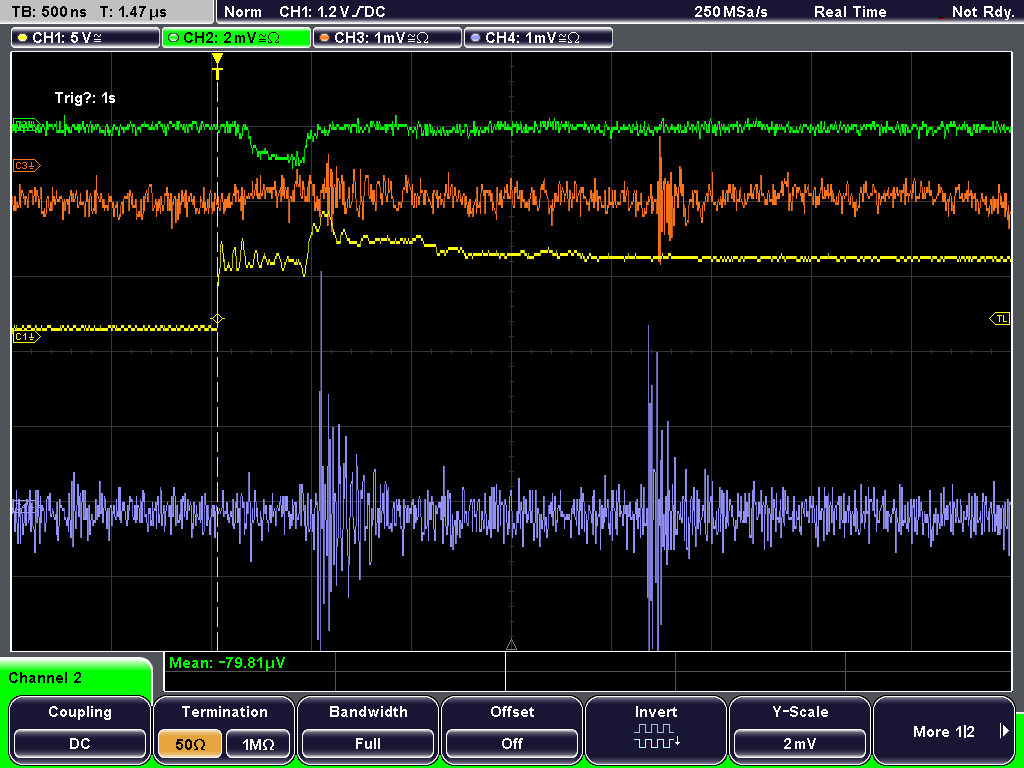Screen dimensions: 1024x768
Task: Select the CH4: 1 mV channel tab
Action: click(x=538, y=38)
